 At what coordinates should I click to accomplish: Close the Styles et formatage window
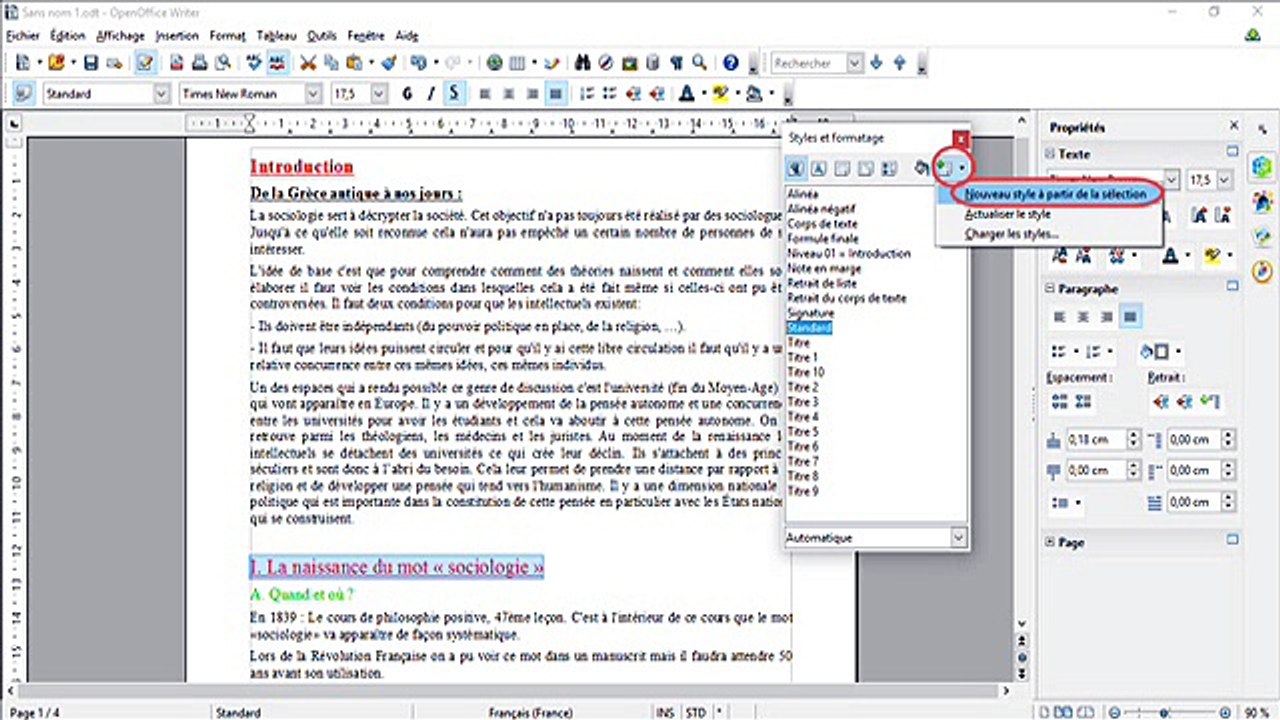click(x=961, y=138)
